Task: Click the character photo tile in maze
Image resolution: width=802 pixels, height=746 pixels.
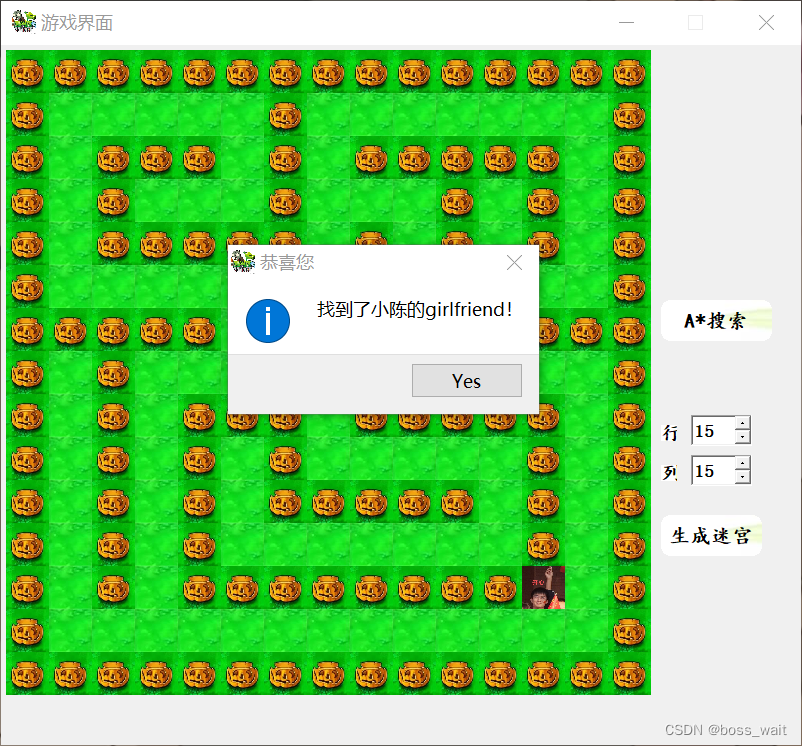Action: pos(543,587)
